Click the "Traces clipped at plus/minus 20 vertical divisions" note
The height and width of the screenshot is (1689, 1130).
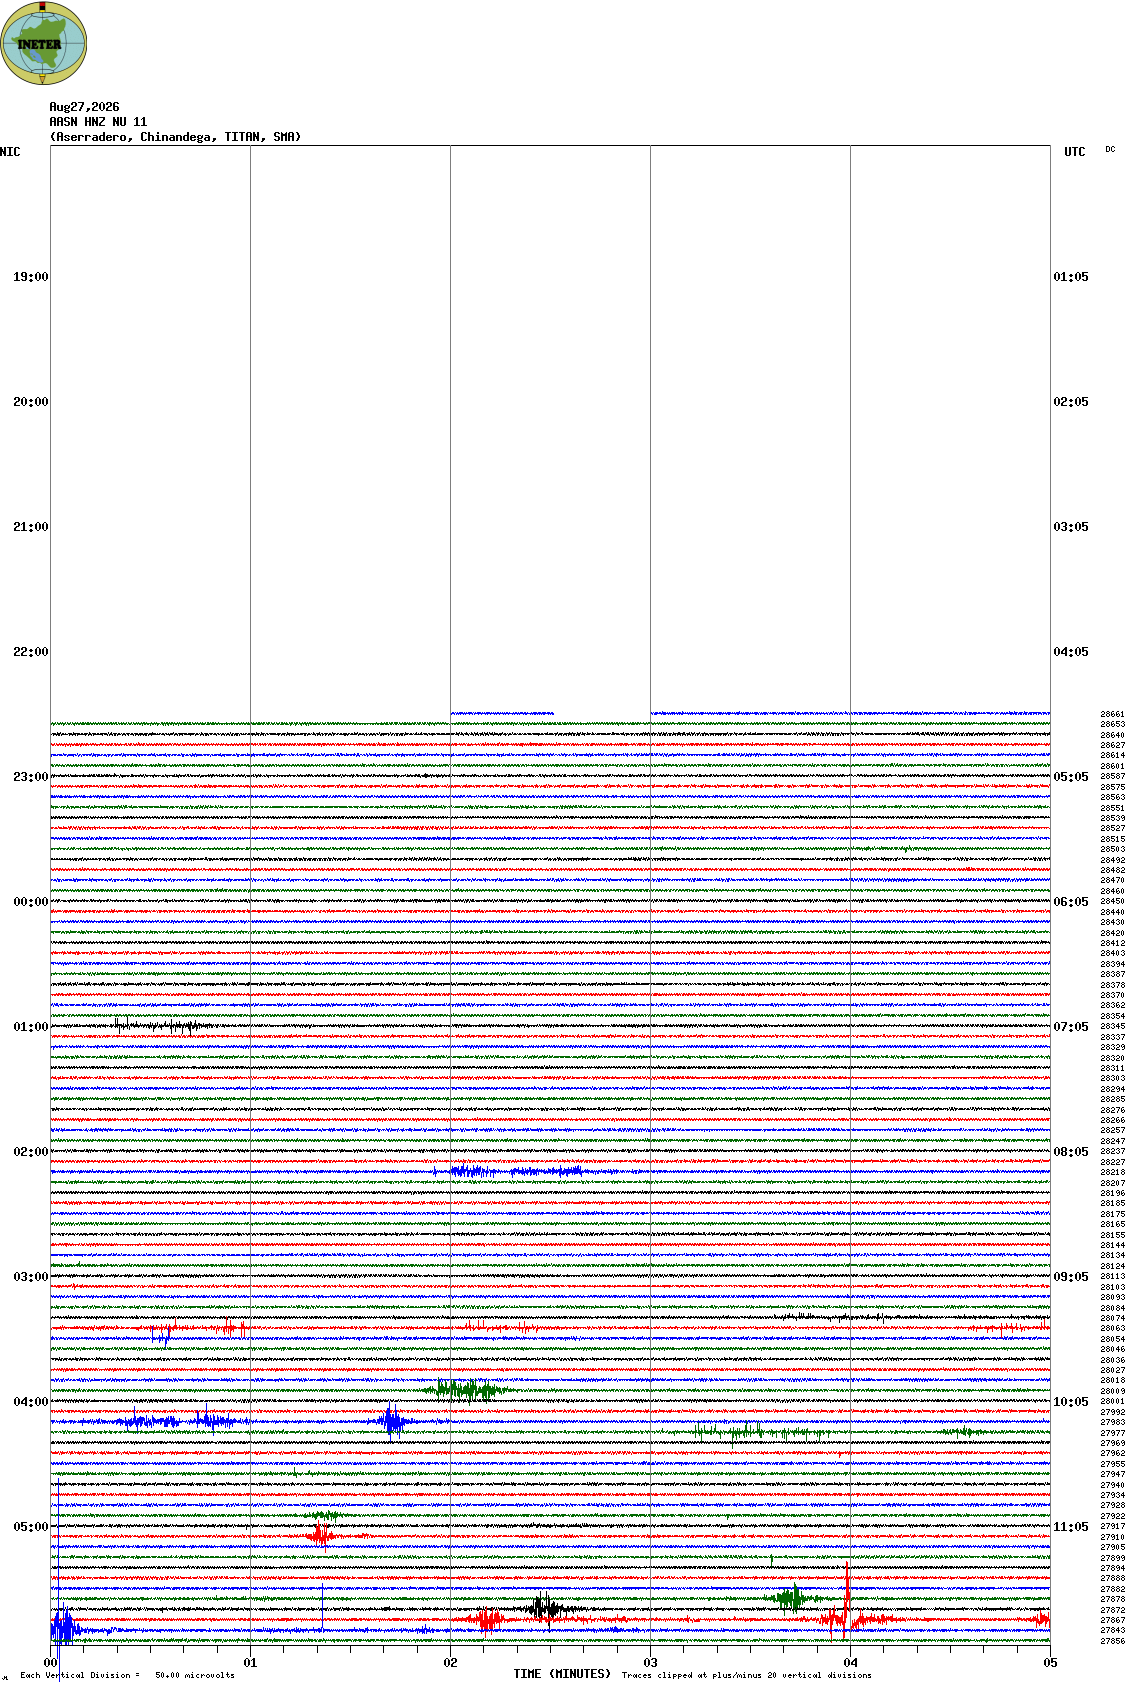coord(746,1675)
